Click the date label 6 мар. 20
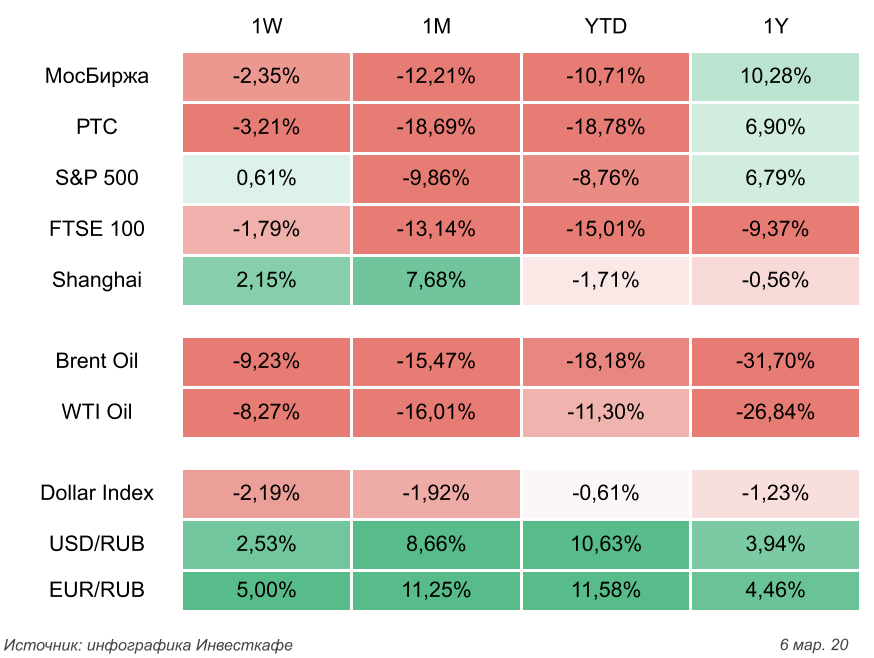 (x=813, y=644)
